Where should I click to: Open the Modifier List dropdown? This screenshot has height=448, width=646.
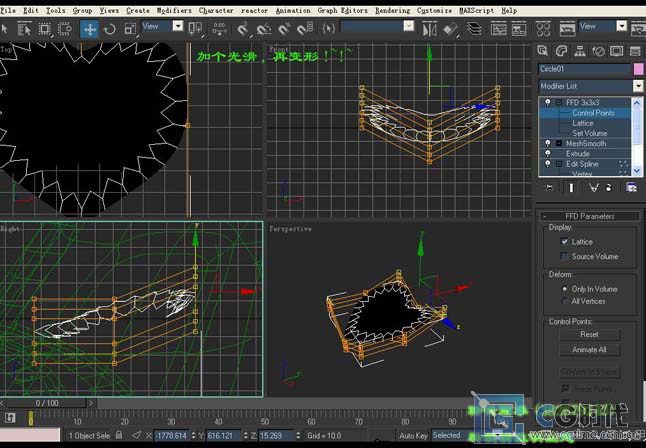(638, 87)
